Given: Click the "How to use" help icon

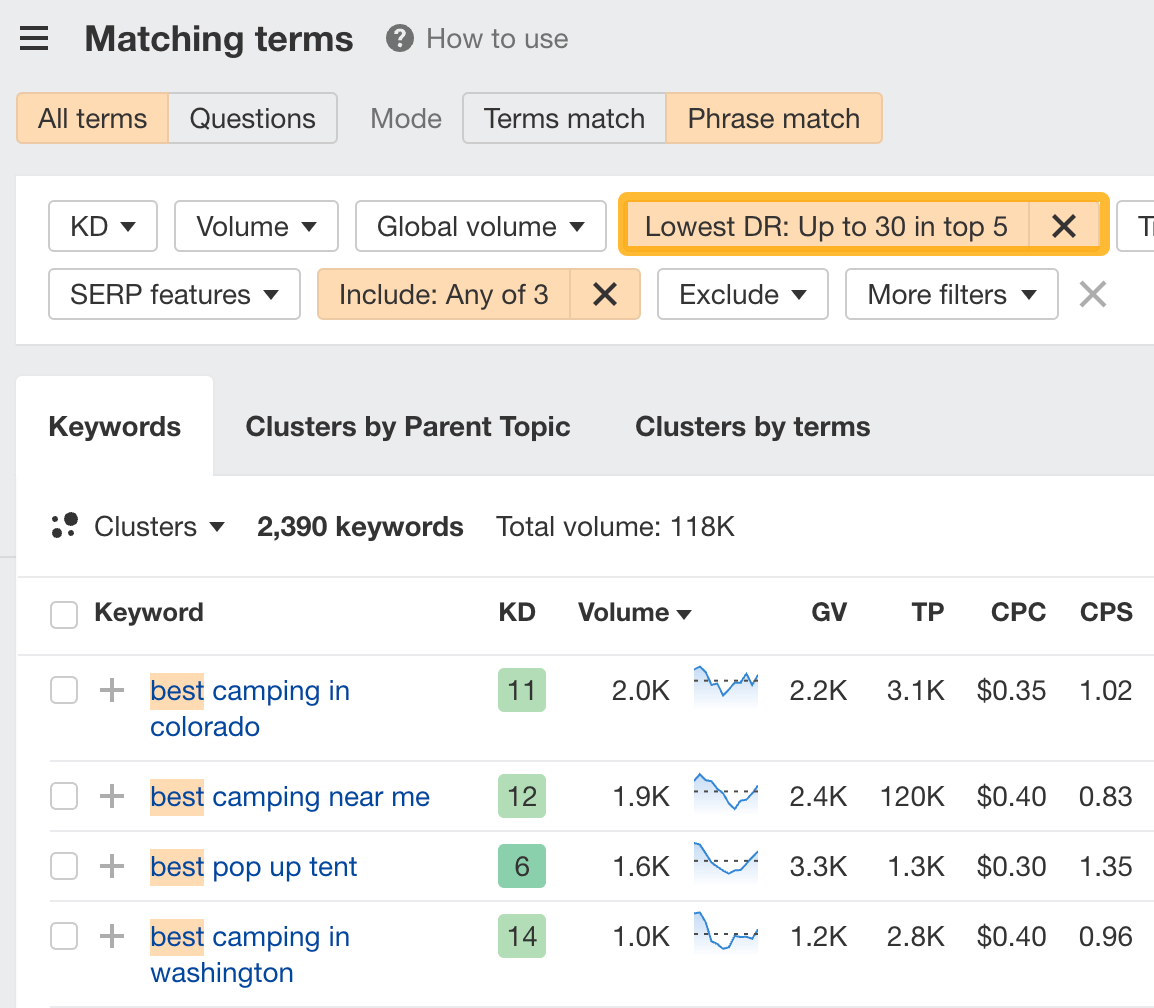Looking at the screenshot, I should (x=399, y=39).
